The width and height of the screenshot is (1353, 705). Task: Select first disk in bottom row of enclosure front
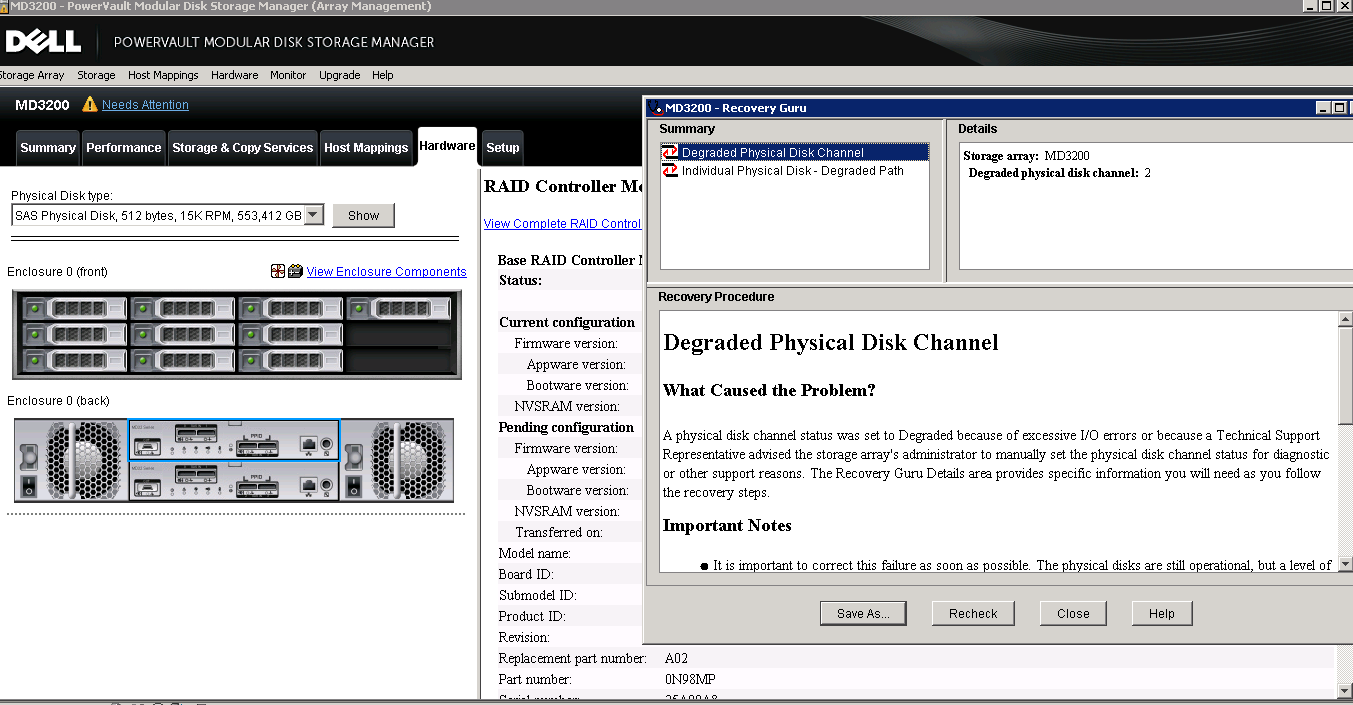coord(75,360)
